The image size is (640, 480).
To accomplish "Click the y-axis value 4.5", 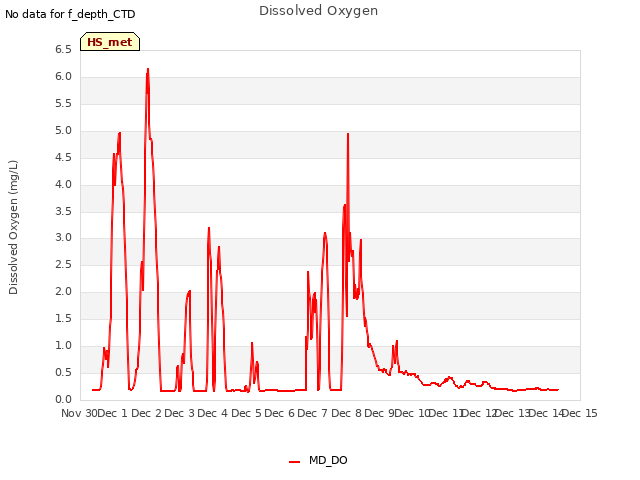I will tap(63, 158).
